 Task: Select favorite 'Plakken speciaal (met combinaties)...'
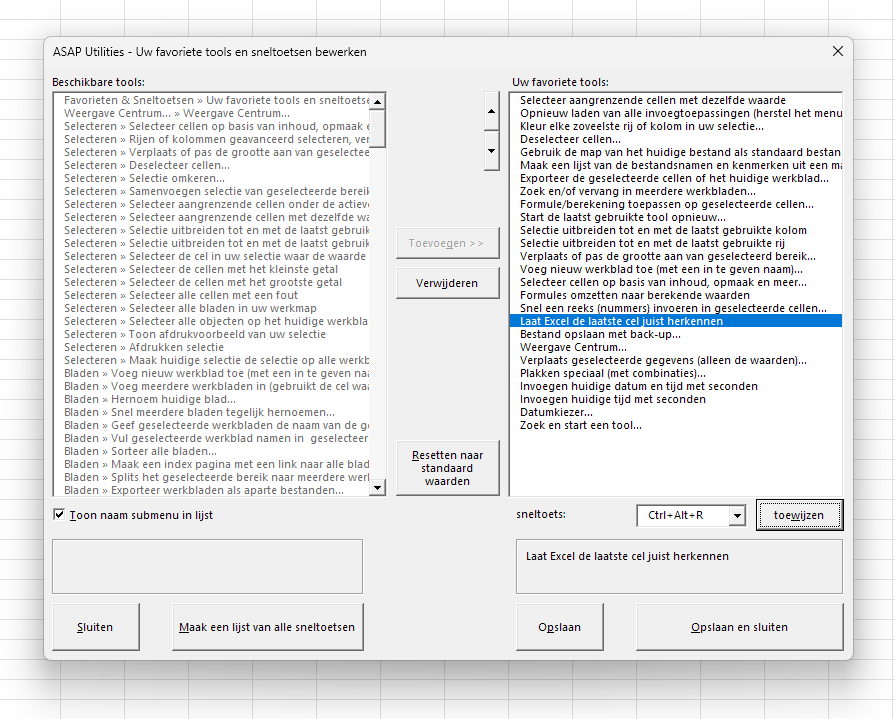point(676,374)
